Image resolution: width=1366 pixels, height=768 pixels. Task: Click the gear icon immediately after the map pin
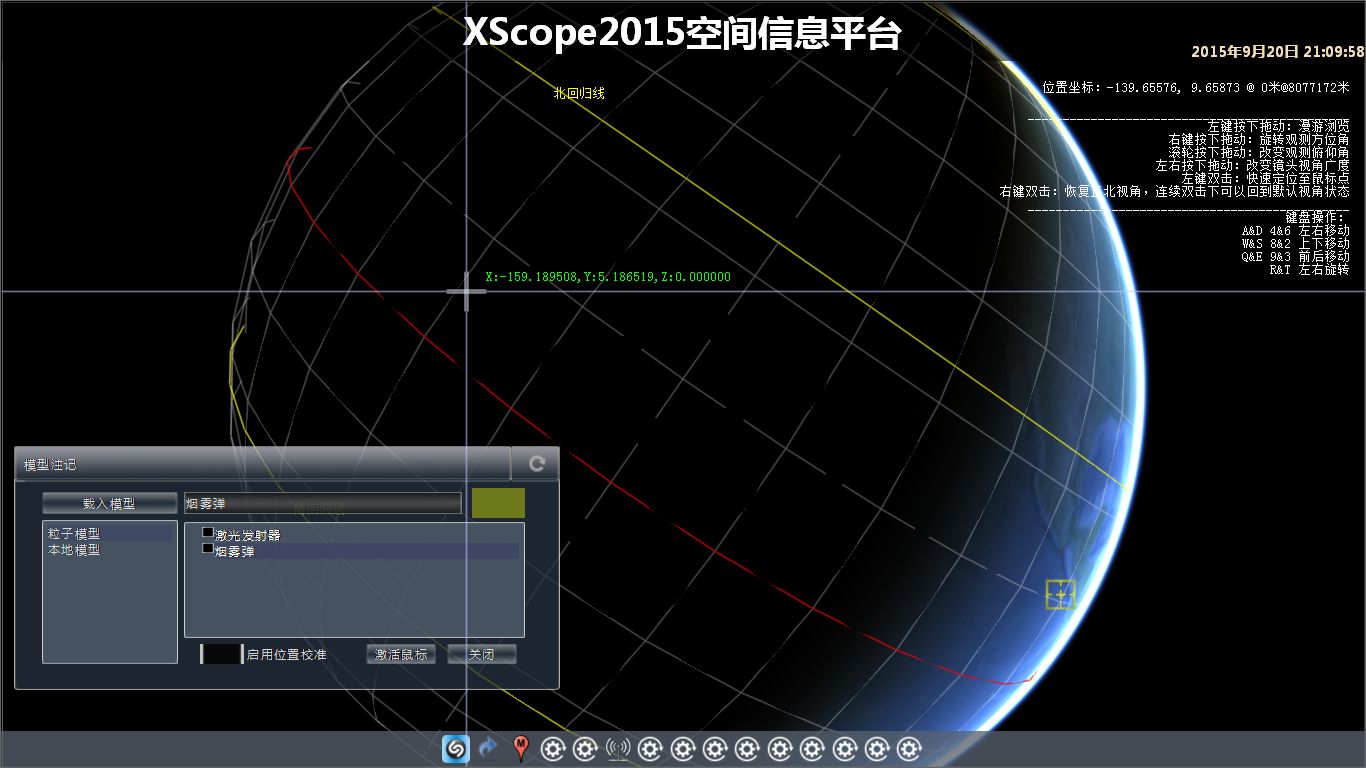click(553, 748)
